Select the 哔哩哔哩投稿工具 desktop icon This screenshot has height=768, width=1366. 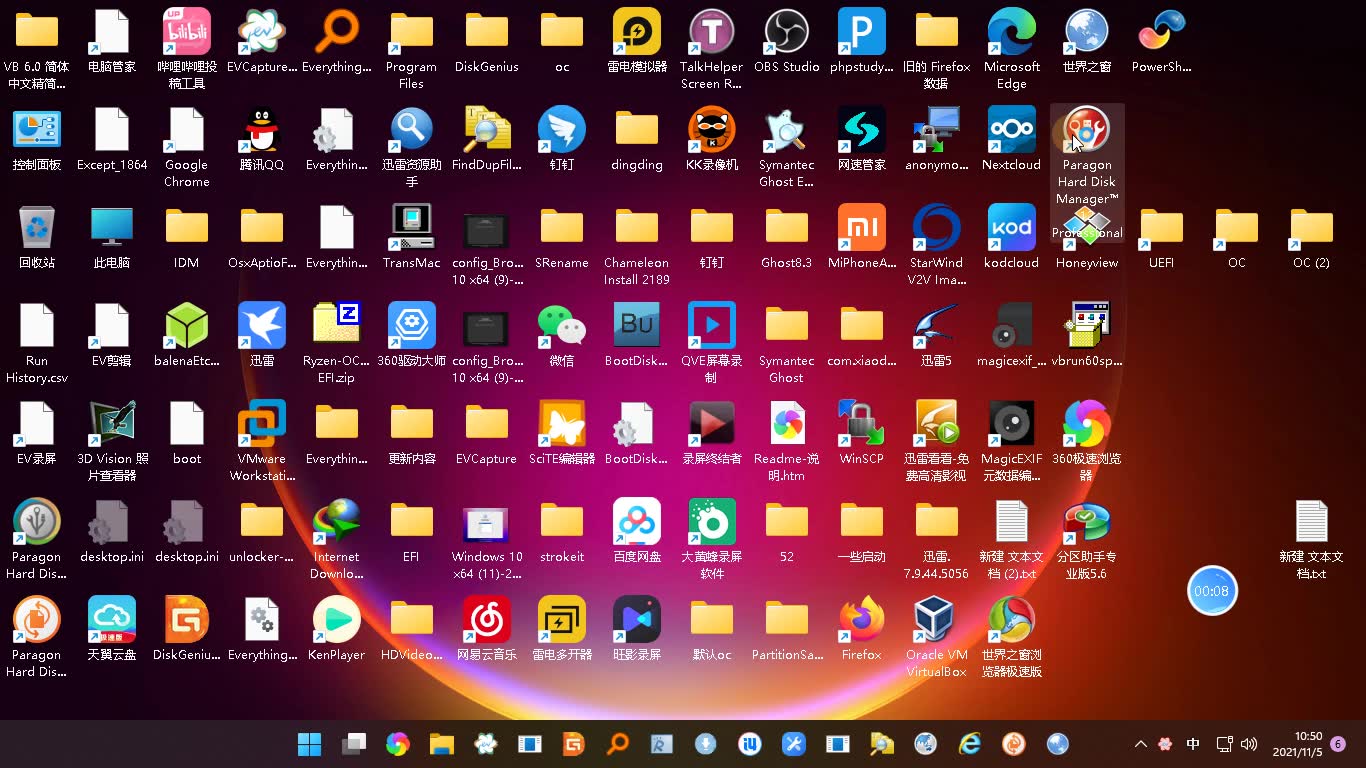(187, 50)
